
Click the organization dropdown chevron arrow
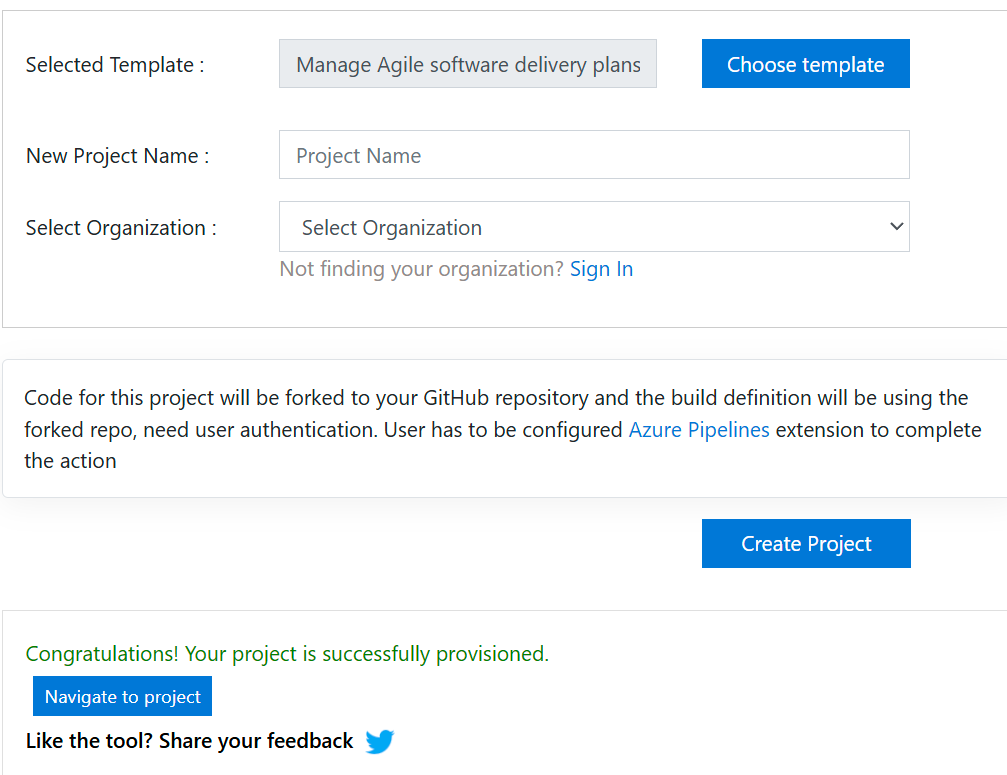pyautogui.click(x=896, y=226)
